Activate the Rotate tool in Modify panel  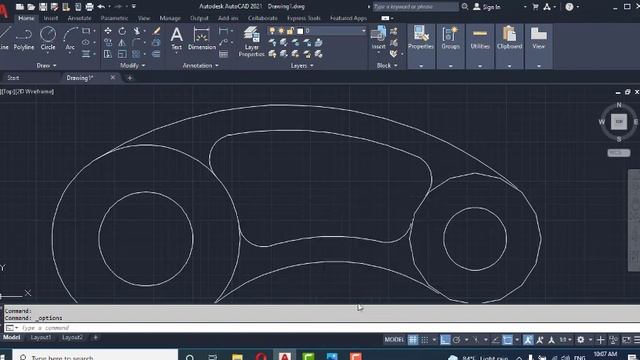click(x=122, y=31)
